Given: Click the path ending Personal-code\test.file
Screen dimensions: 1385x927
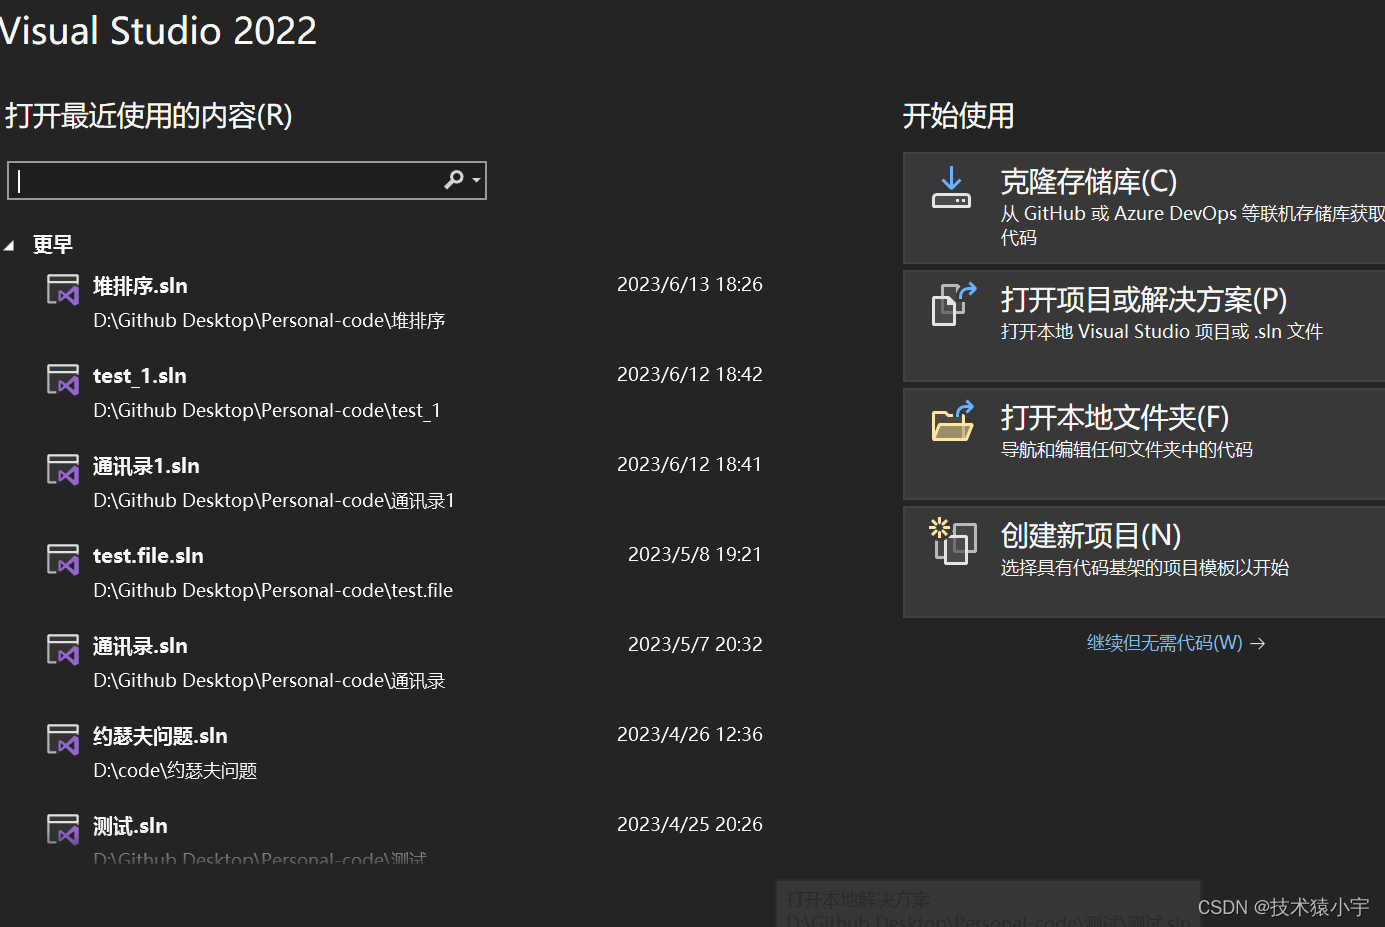Looking at the screenshot, I should coord(273,591).
